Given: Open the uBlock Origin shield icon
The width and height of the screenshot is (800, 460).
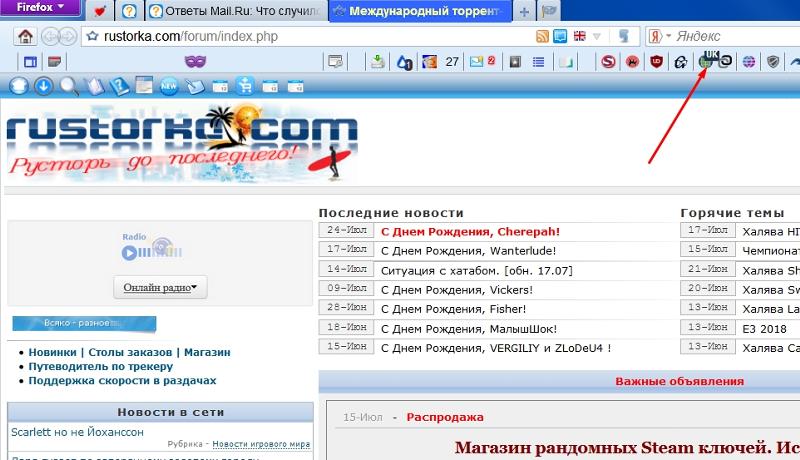Looking at the screenshot, I should (x=656, y=62).
